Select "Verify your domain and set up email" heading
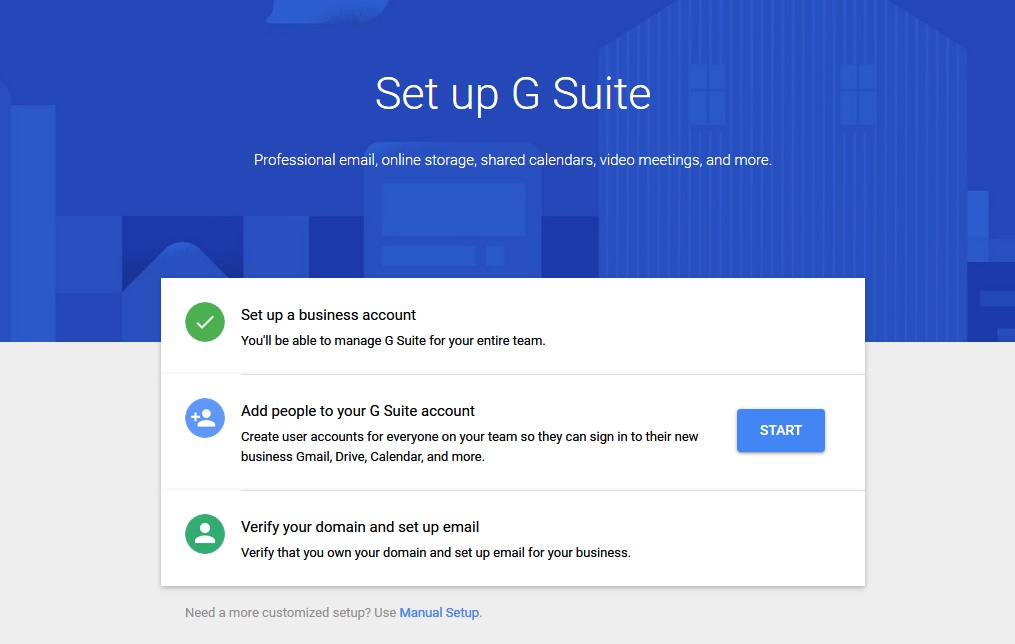The image size is (1015, 644). pos(360,527)
